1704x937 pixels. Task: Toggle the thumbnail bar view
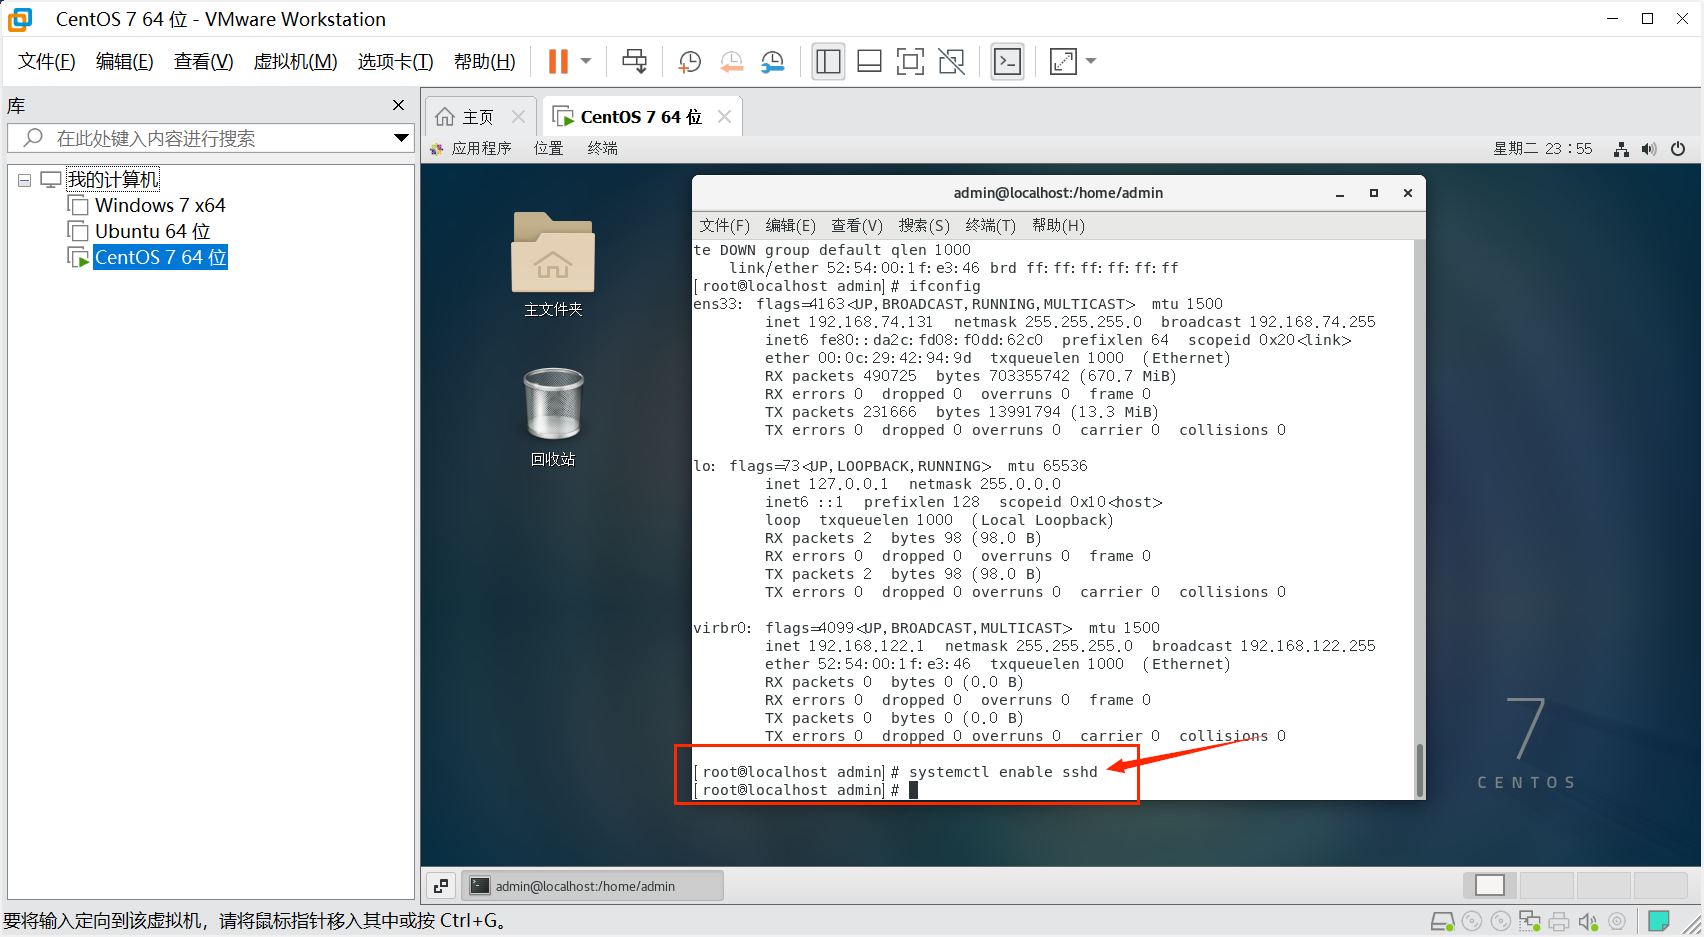click(869, 61)
